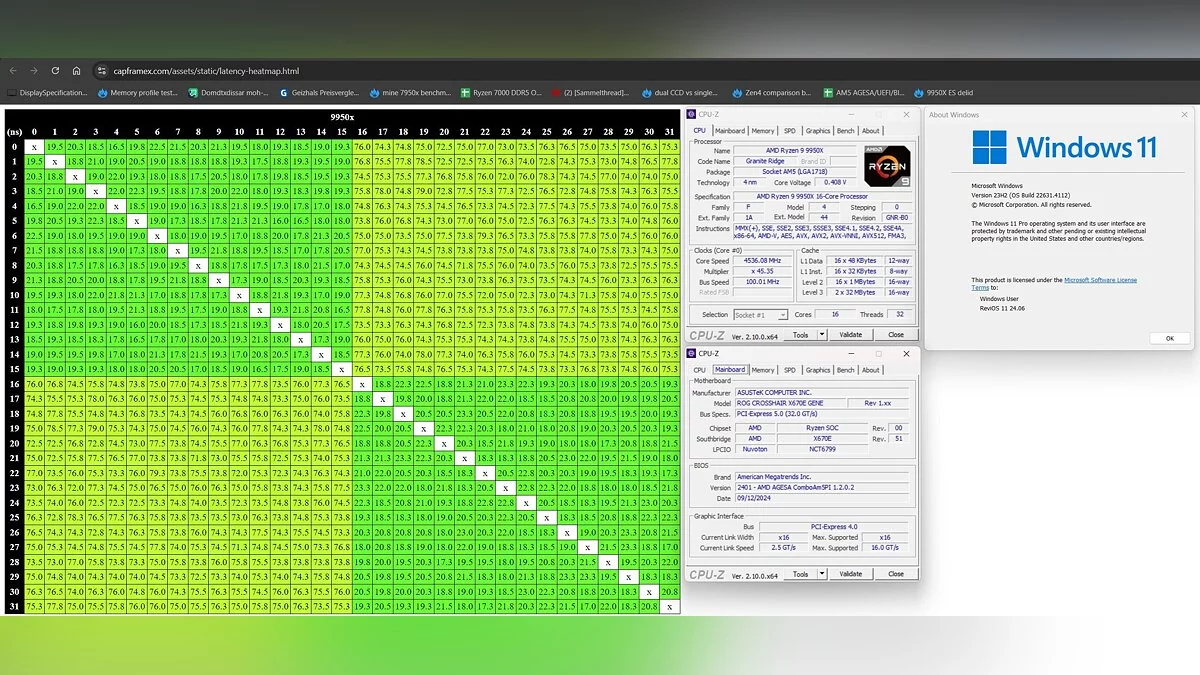Expand Tools arrow in upper CPU-Z window
Viewport: 1200px width, 675px height.
[x=823, y=335]
